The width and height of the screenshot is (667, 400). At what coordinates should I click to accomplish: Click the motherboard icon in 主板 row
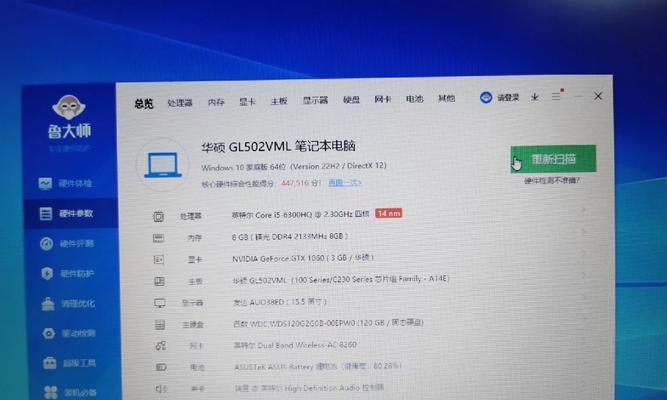coord(159,281)
